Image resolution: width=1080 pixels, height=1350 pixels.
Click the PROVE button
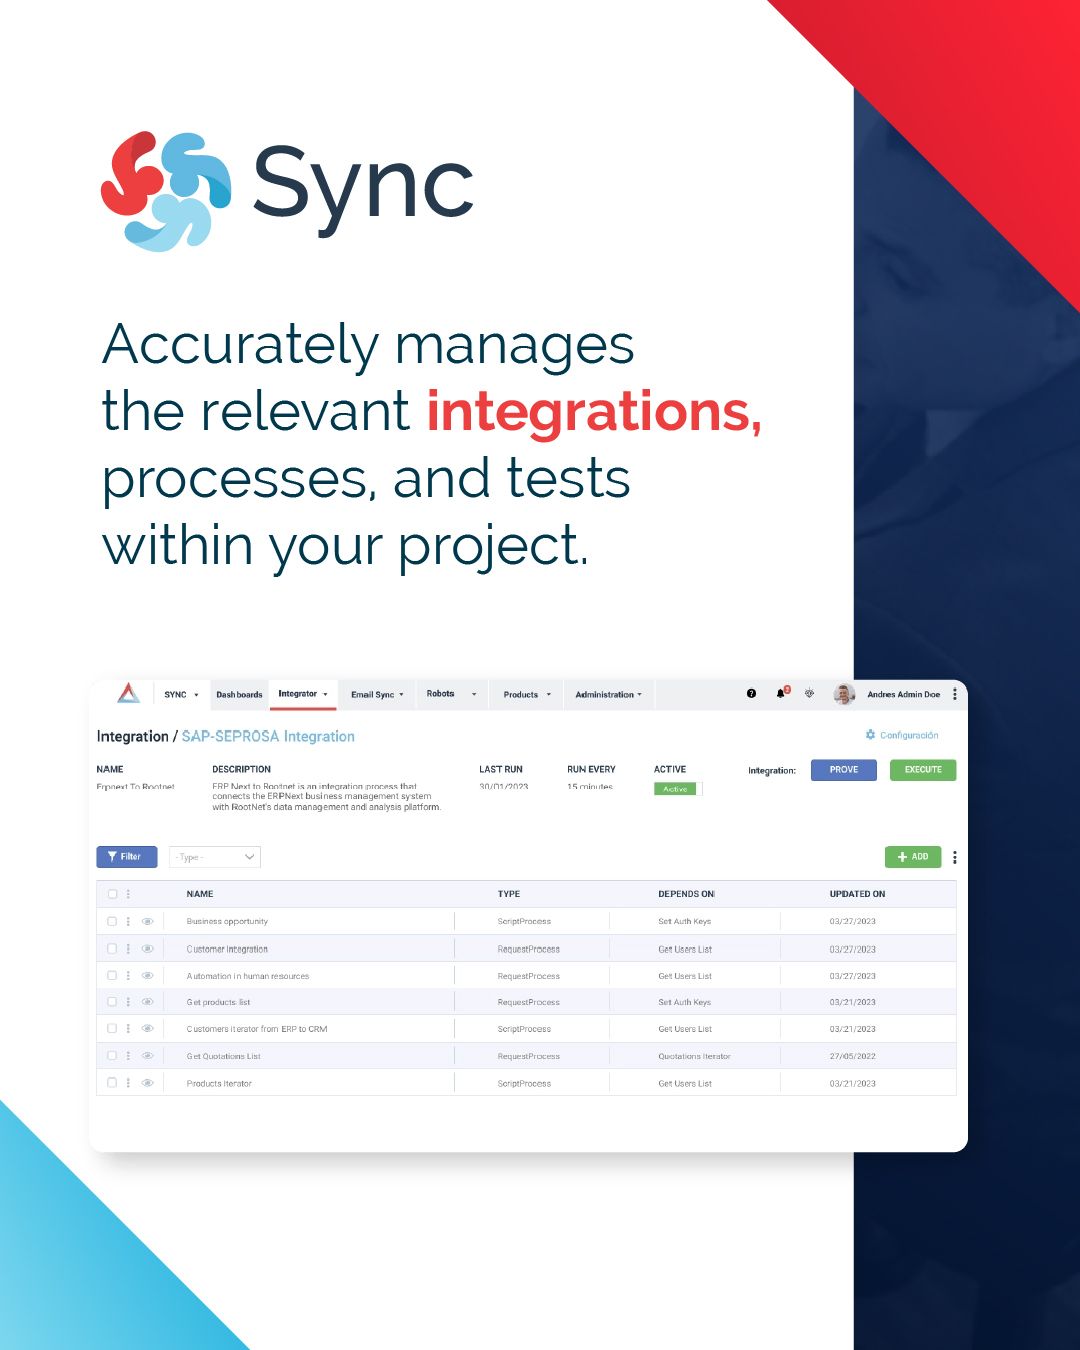[x=844, y=770]
